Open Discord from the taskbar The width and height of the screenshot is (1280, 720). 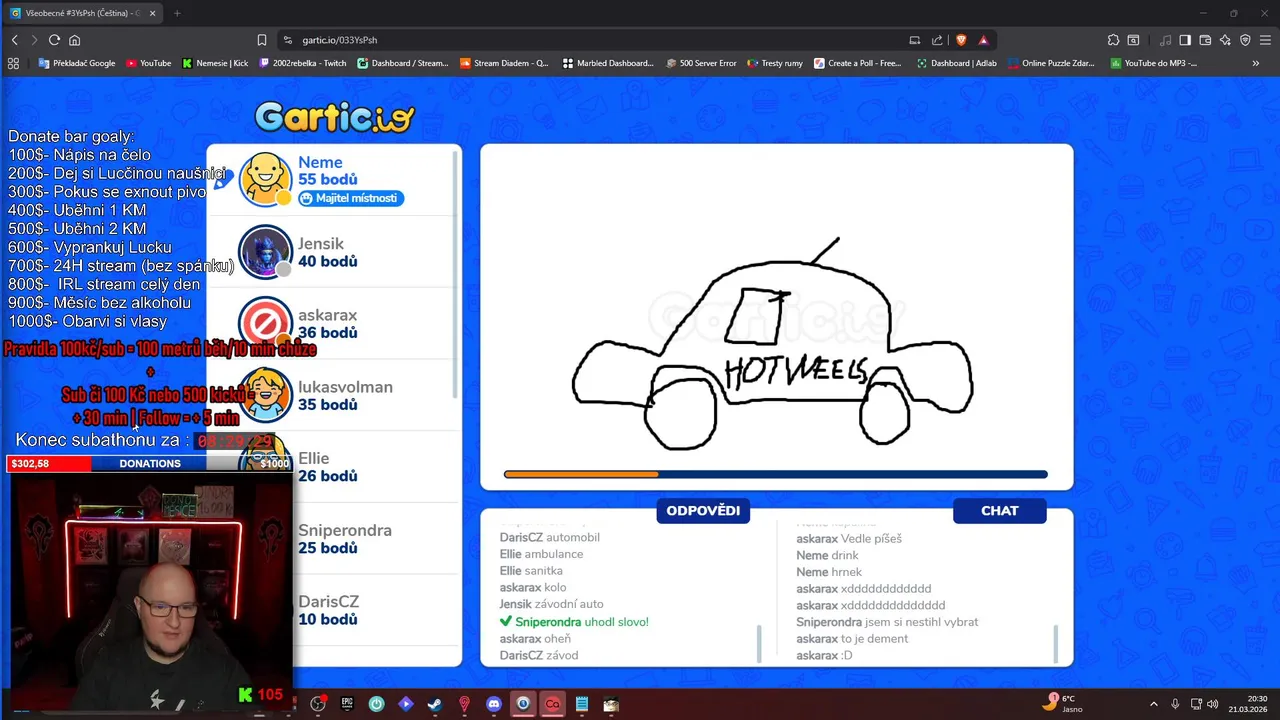(x=493, y=704)
